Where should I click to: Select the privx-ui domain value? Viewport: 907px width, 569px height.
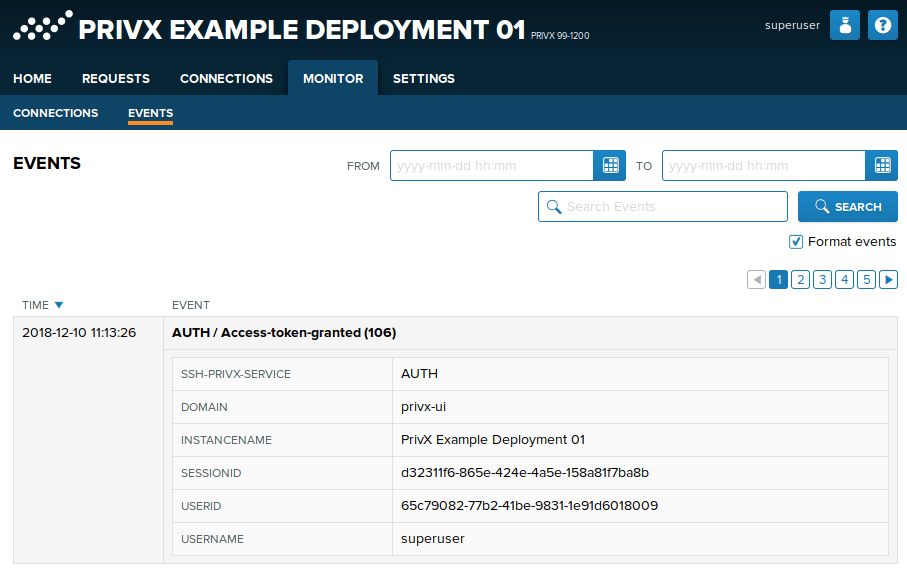point(423,407)
